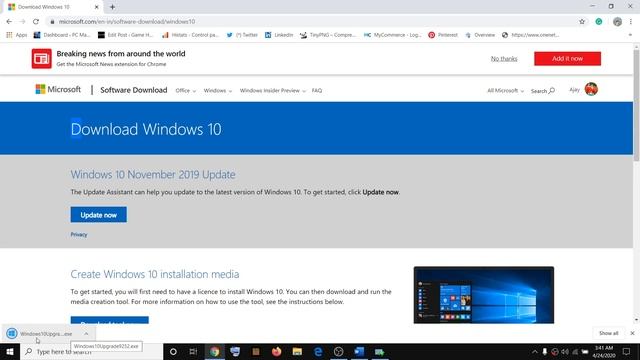
Task: Open the FAQ menu item
Action: click(x=317, y=91)
